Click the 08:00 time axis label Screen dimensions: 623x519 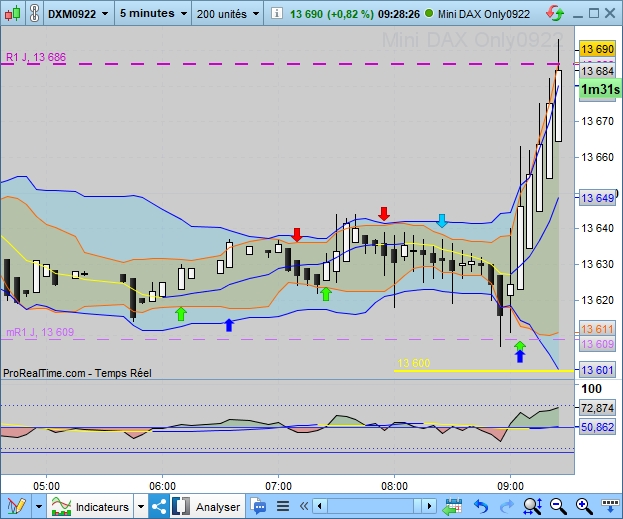click(394, 486)
